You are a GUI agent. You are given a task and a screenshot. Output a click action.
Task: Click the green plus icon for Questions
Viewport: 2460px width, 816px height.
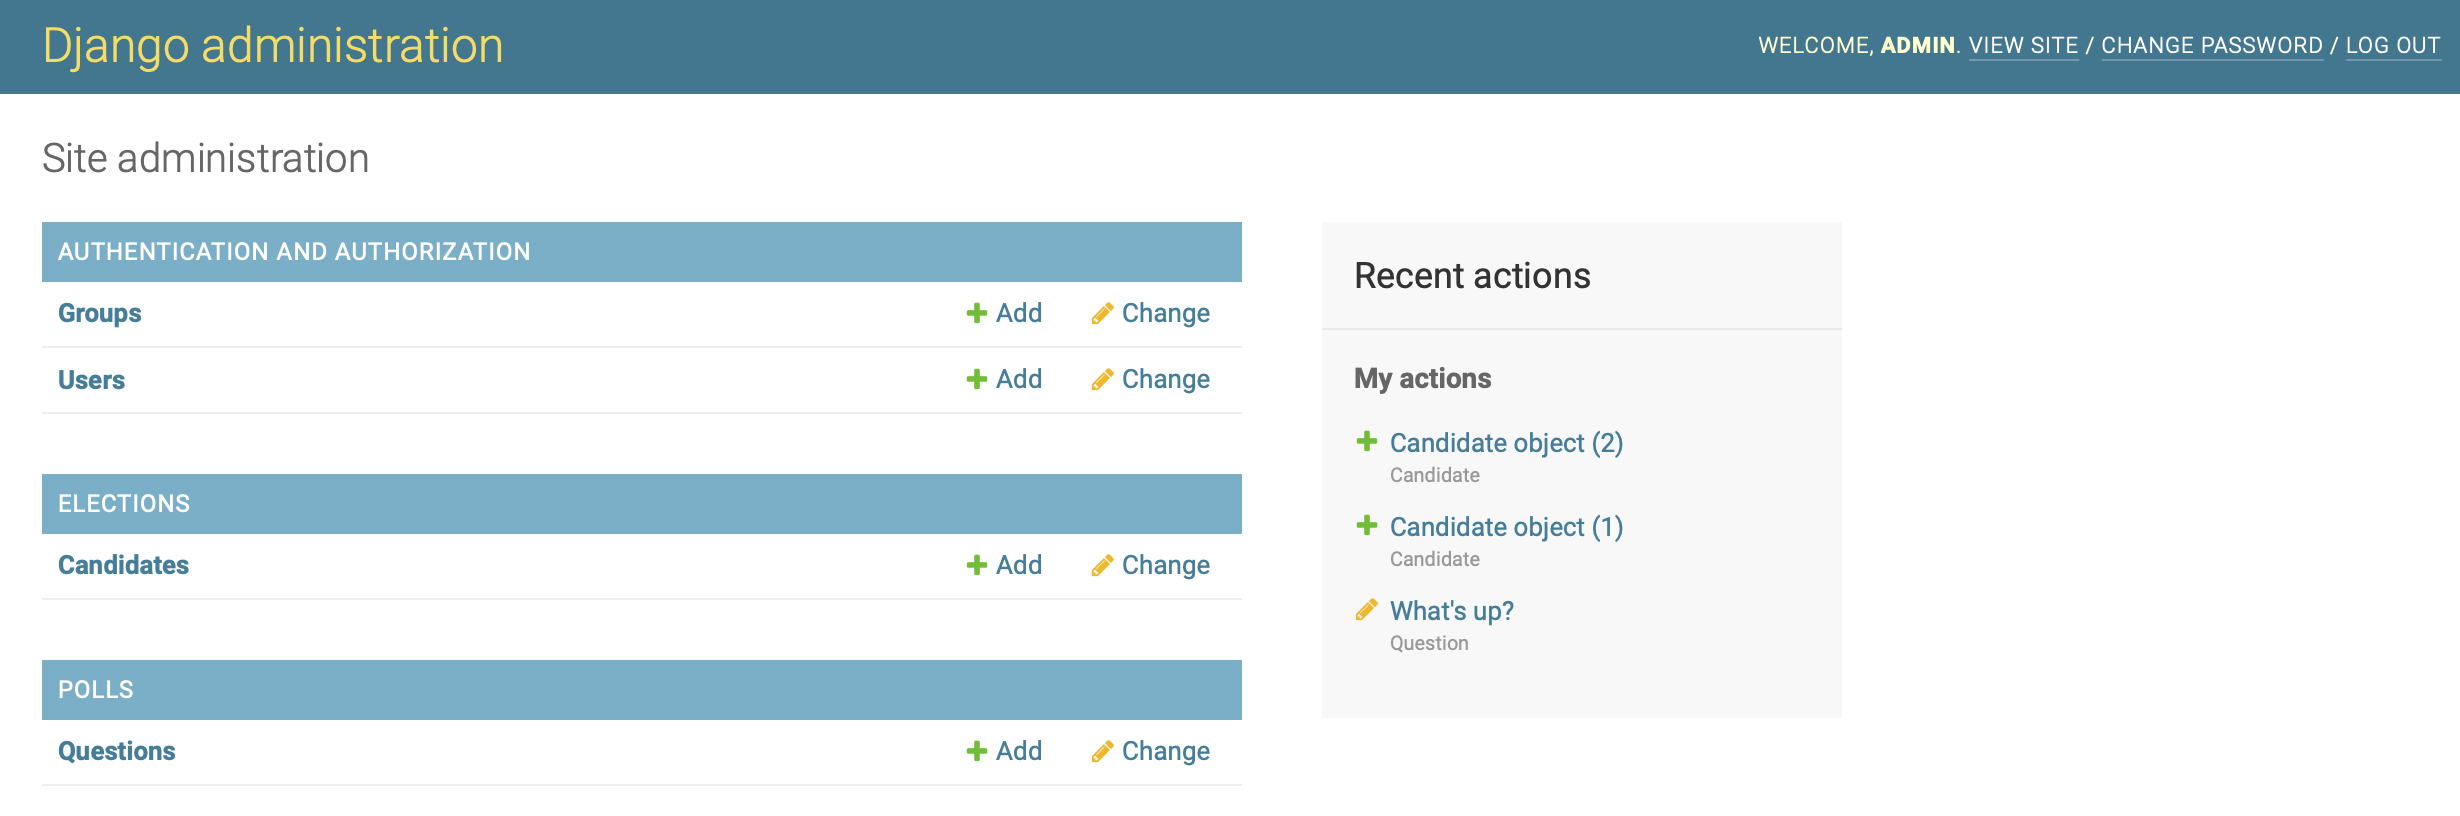point(977,752)
